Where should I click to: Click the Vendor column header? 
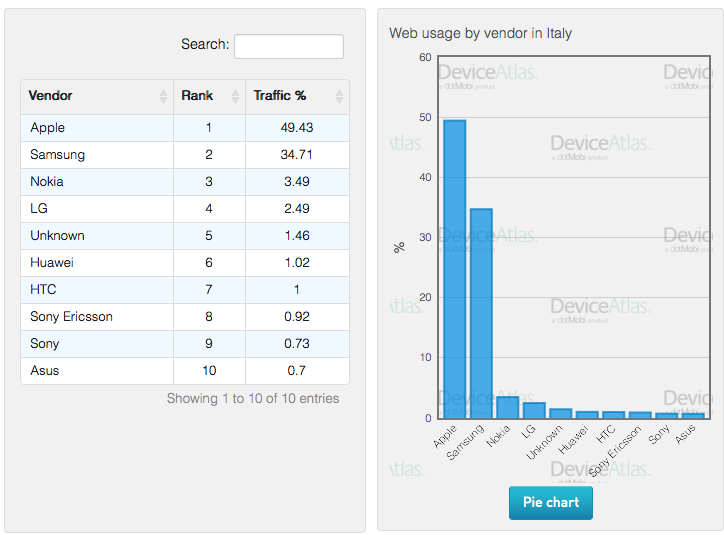pos(97,96)
